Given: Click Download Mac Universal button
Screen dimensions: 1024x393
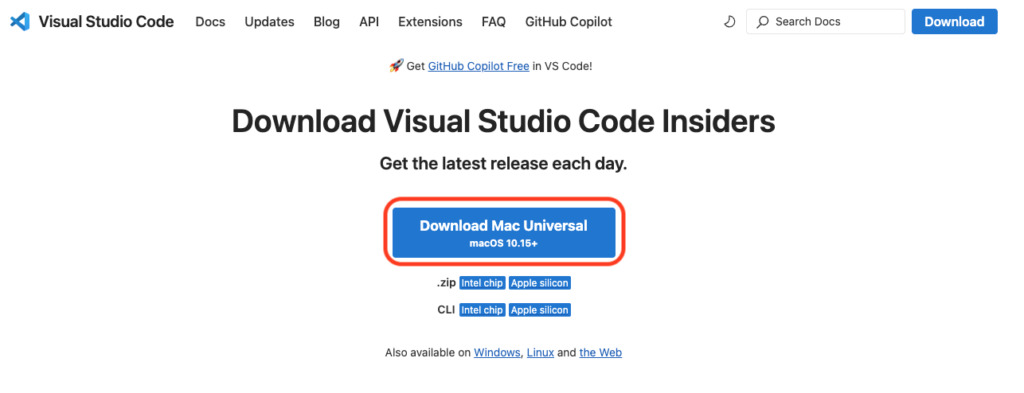Looking at the screenshot, I should point(504,232).
